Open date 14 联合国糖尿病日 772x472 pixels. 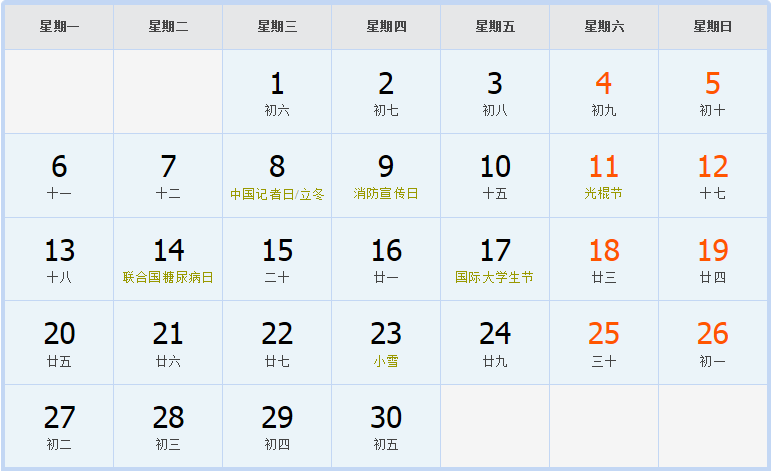point(168,259)
